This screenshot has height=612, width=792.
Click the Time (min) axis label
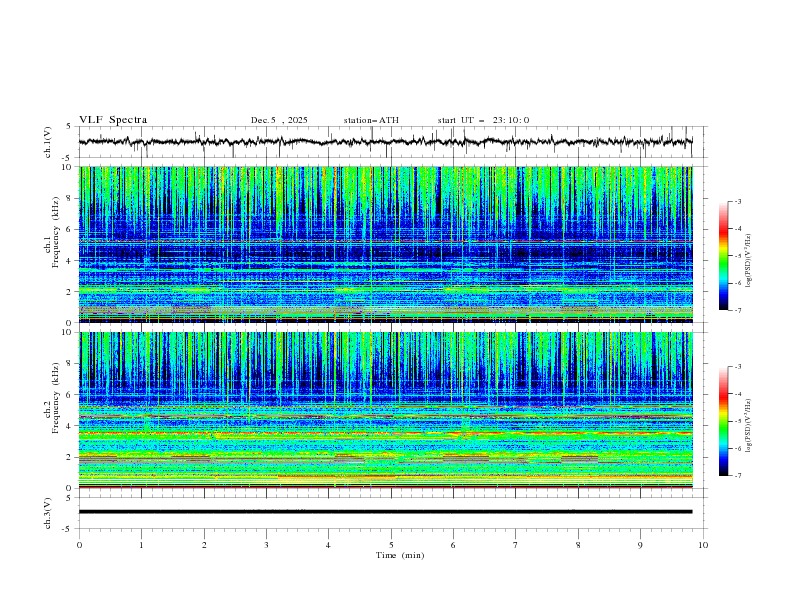pos(400,555)
